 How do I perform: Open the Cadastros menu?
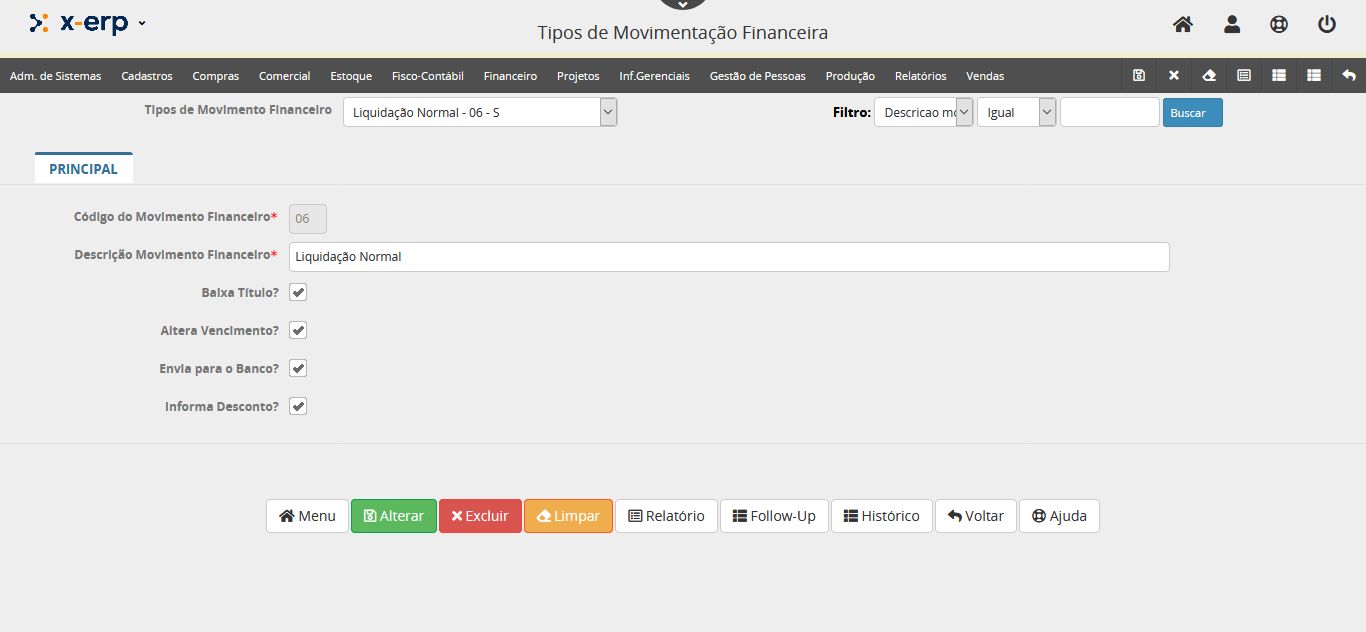[x=147, y=76]
